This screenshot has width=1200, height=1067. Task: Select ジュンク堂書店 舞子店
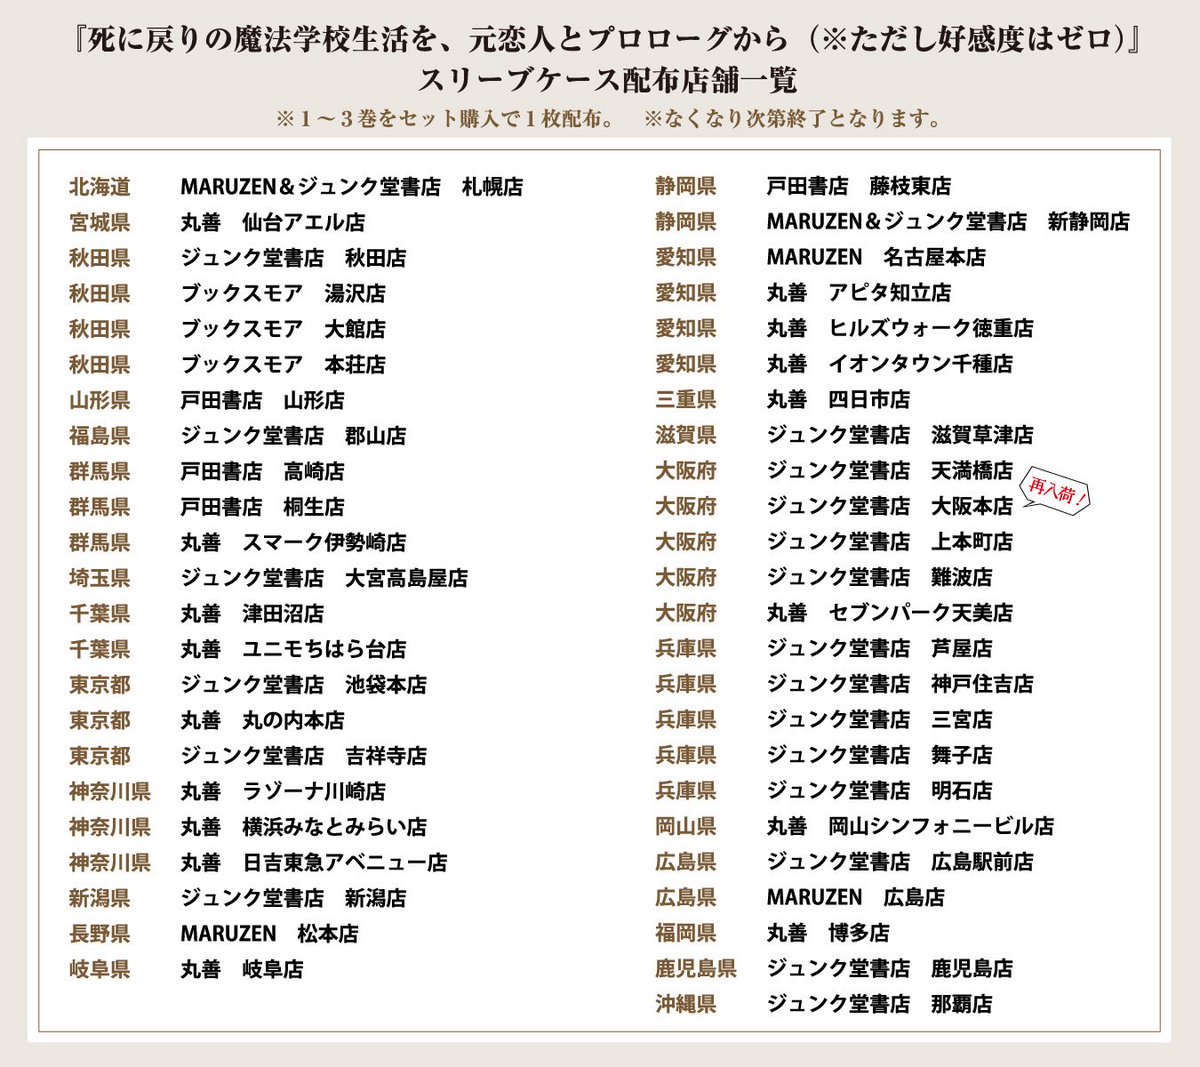click(880, 755)
